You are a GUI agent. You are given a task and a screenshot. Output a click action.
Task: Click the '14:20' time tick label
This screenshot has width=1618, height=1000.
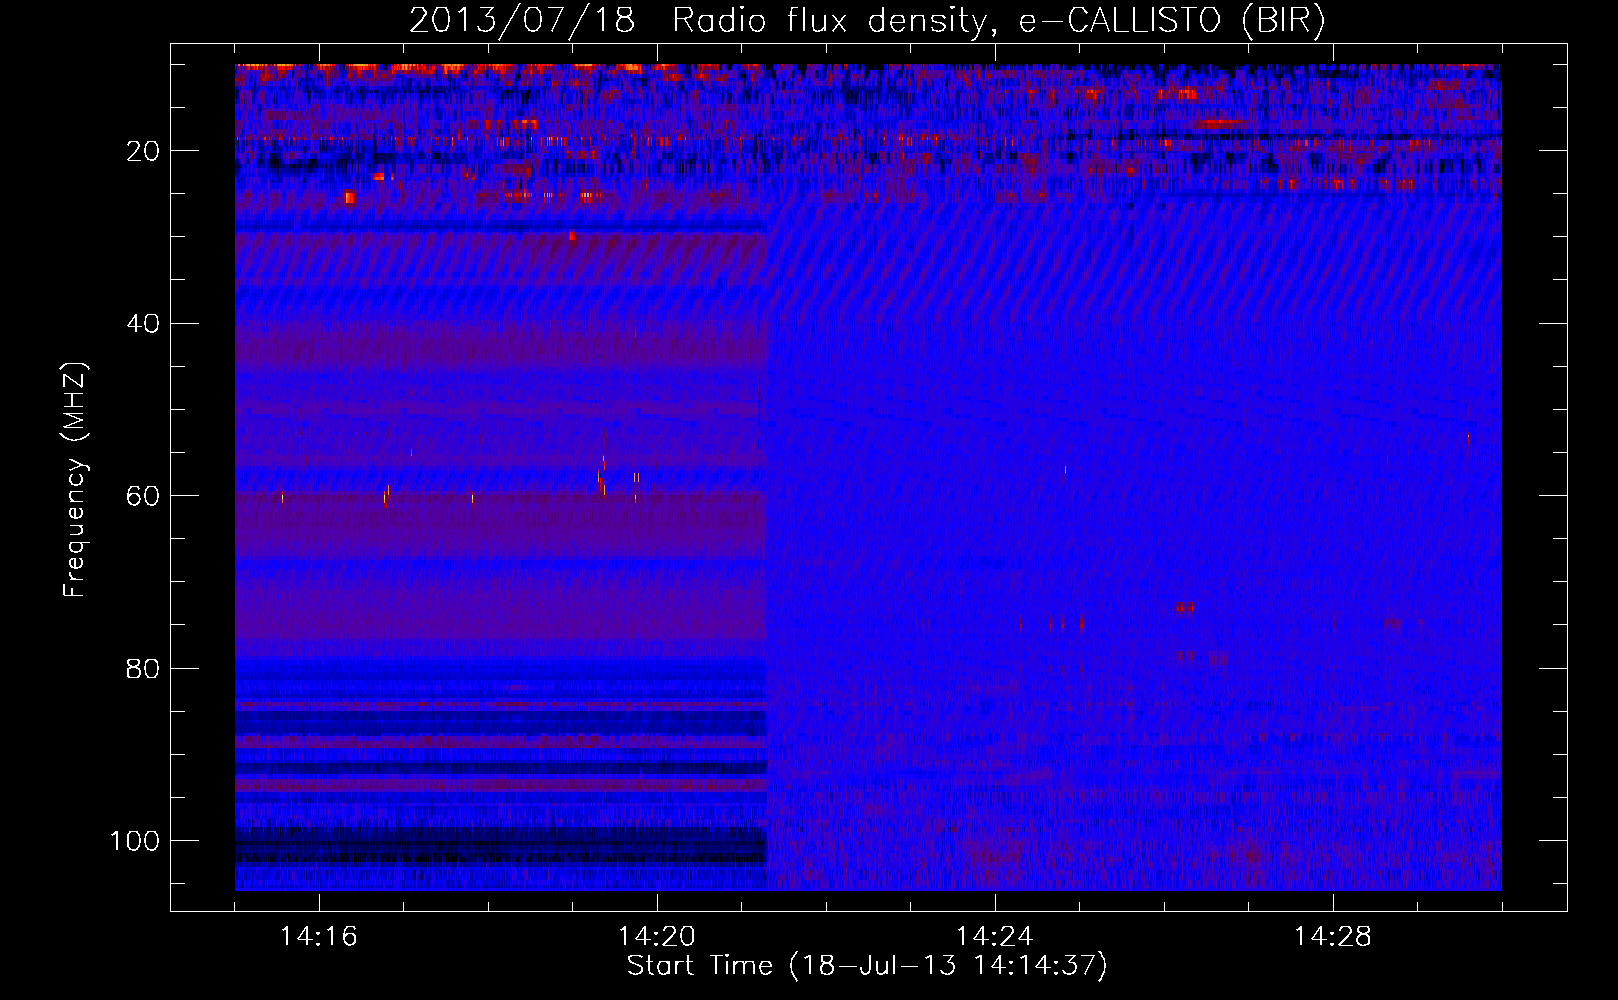(657, 937)
